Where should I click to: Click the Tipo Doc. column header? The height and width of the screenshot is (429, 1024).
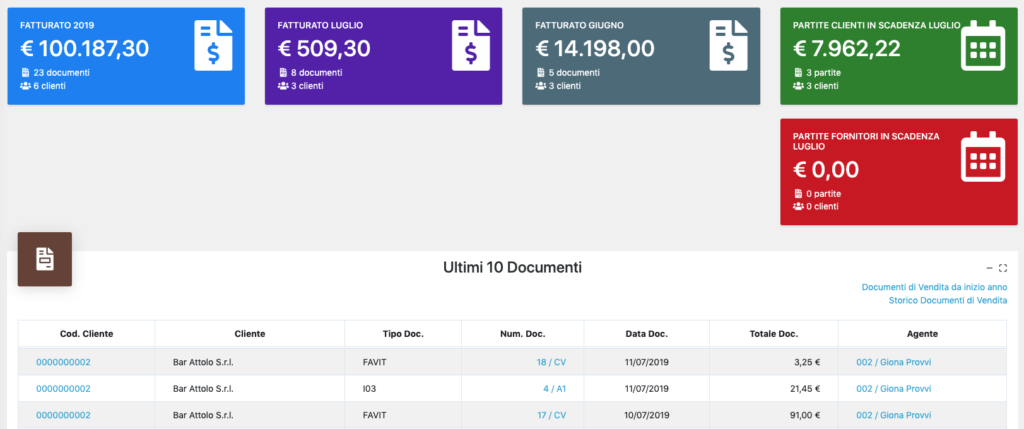[403, 334]
